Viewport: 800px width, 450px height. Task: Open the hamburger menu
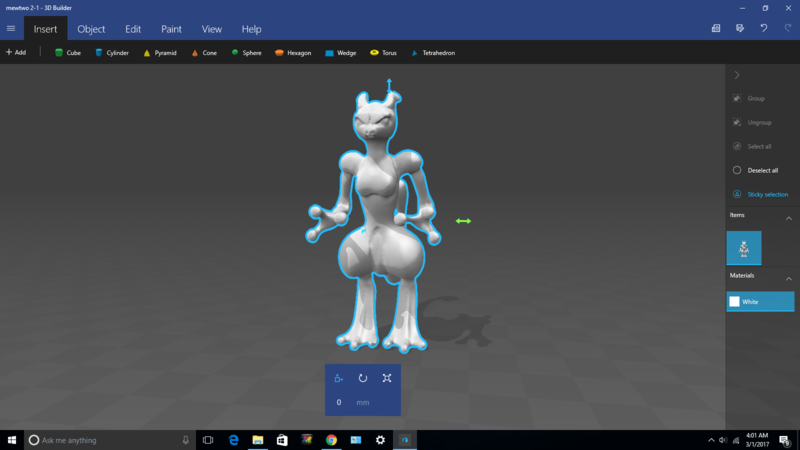[x=11, y=29]
